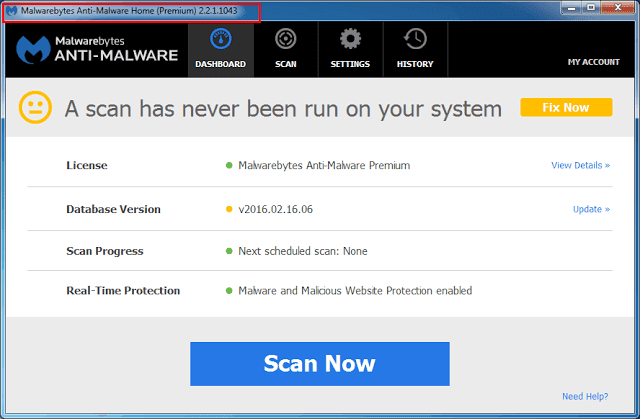Click the Scan target icon

[x=285, y=39]
